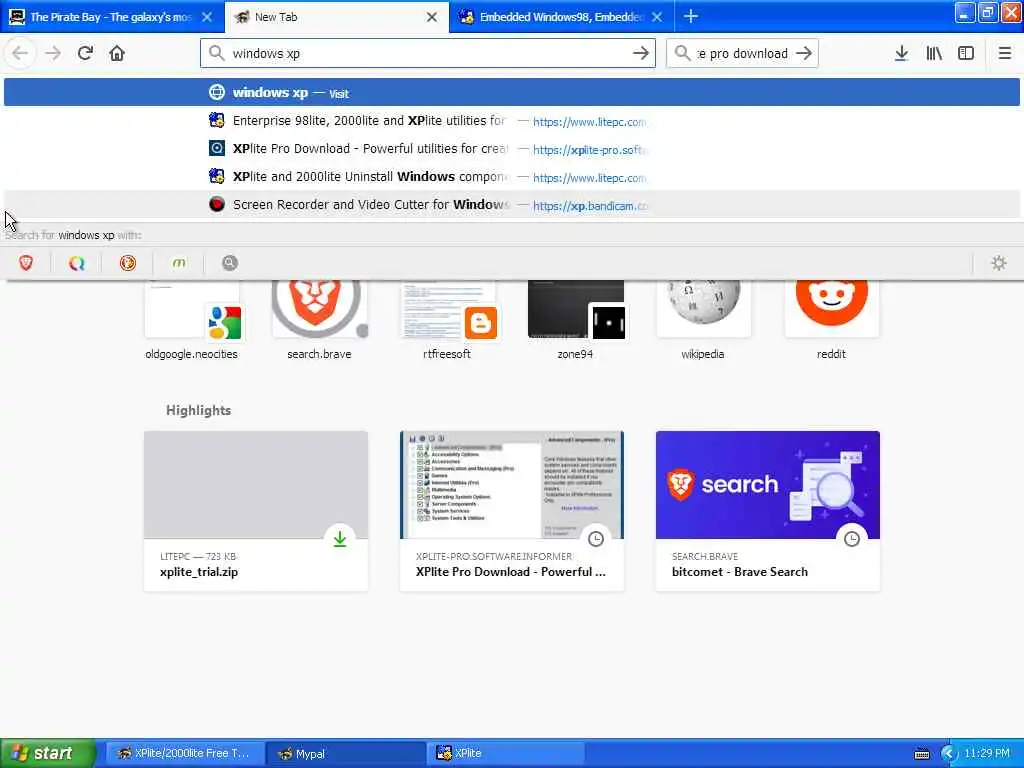Screen dimensions: 1024x768
Task: Click the keyboard icon in system tray
Action: tap(921, 754)
